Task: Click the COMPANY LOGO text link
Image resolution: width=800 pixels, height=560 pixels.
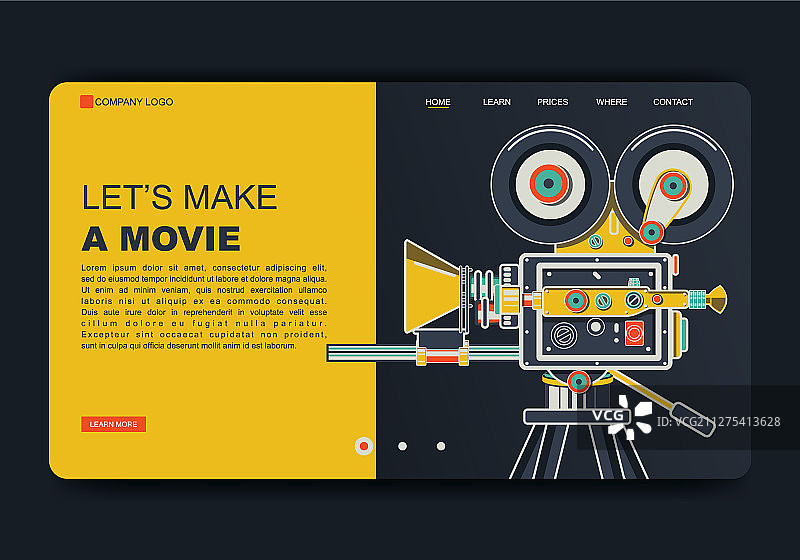Action: [134, 102]
